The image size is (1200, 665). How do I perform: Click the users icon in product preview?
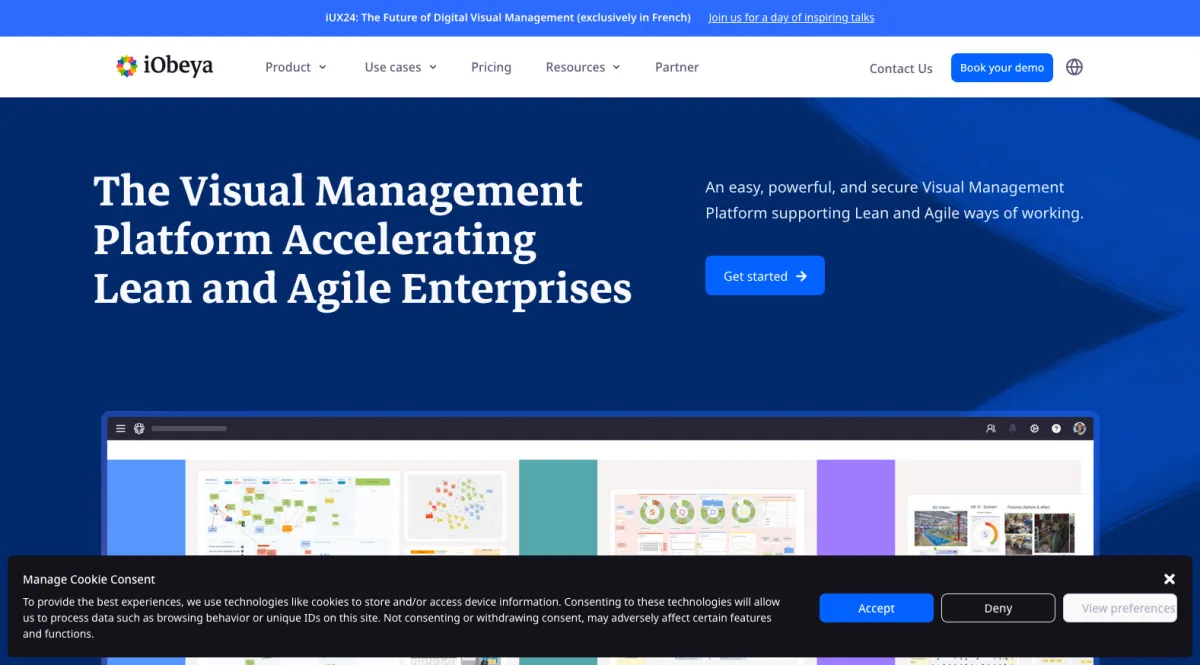click(x=991, y=428)
